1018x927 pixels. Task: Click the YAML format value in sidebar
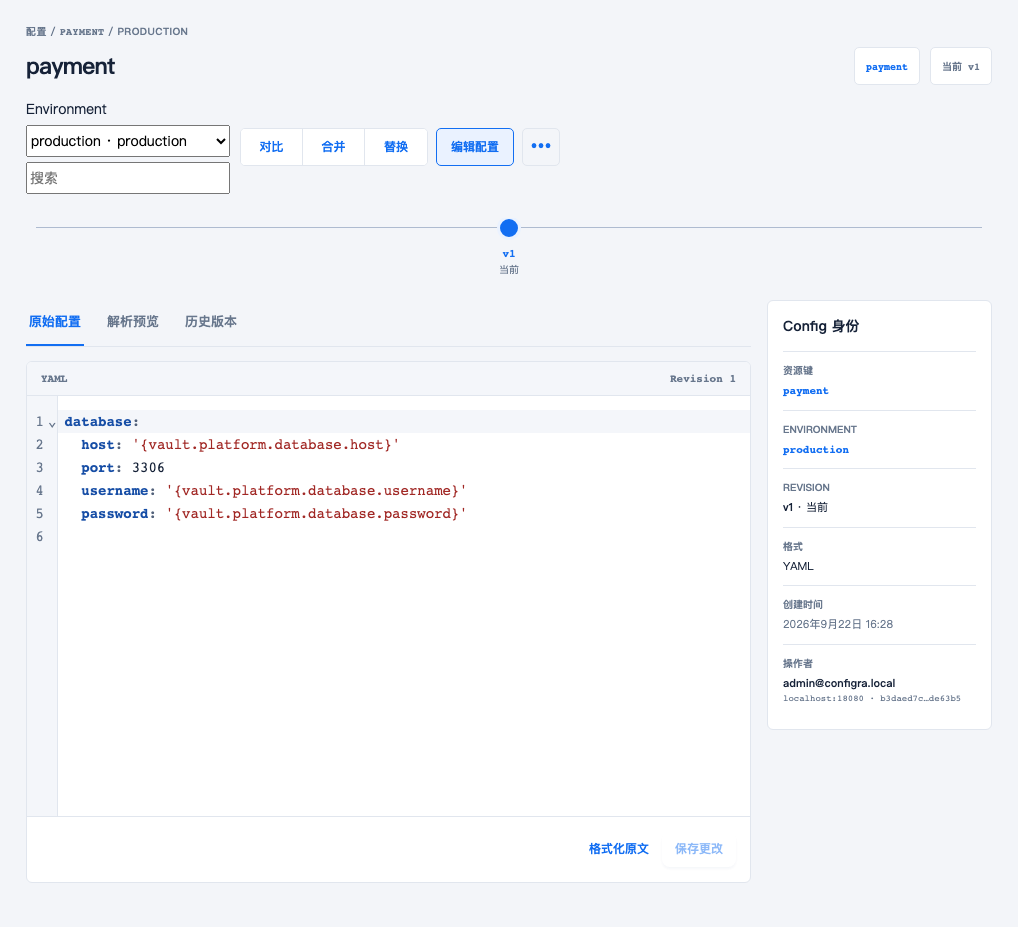798,566
